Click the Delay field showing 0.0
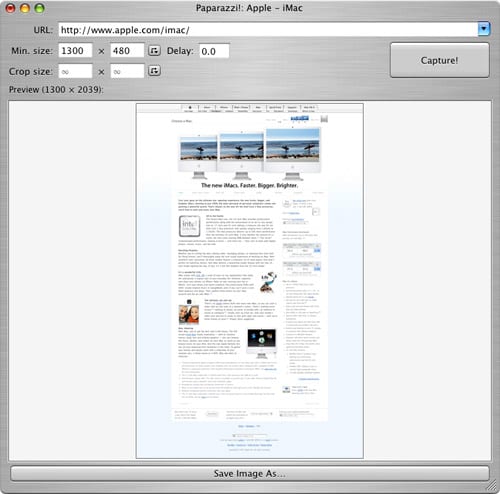 point(214,51)
